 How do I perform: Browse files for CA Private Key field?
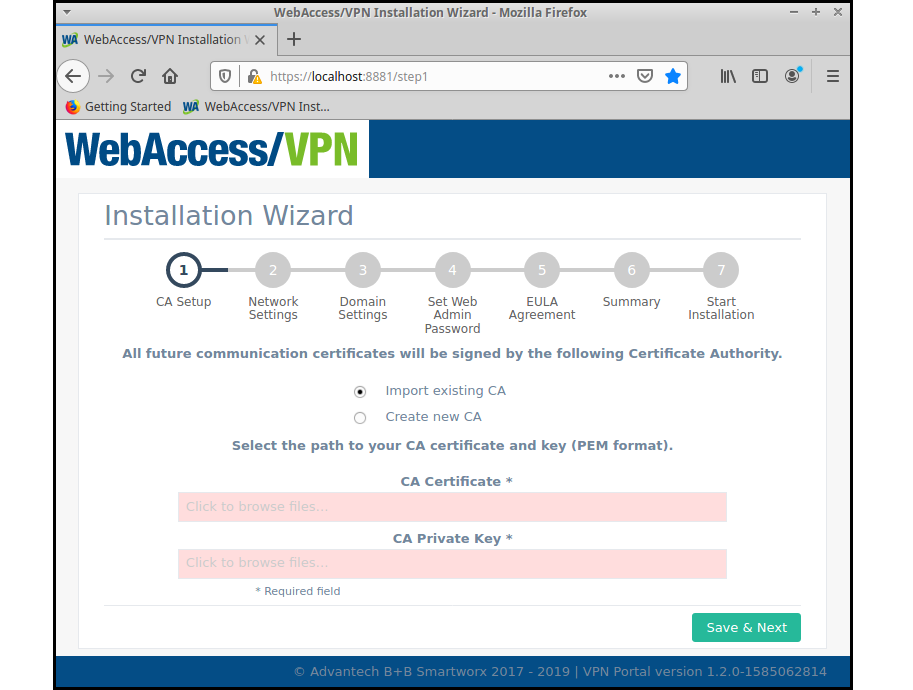(x=452, y=564)
